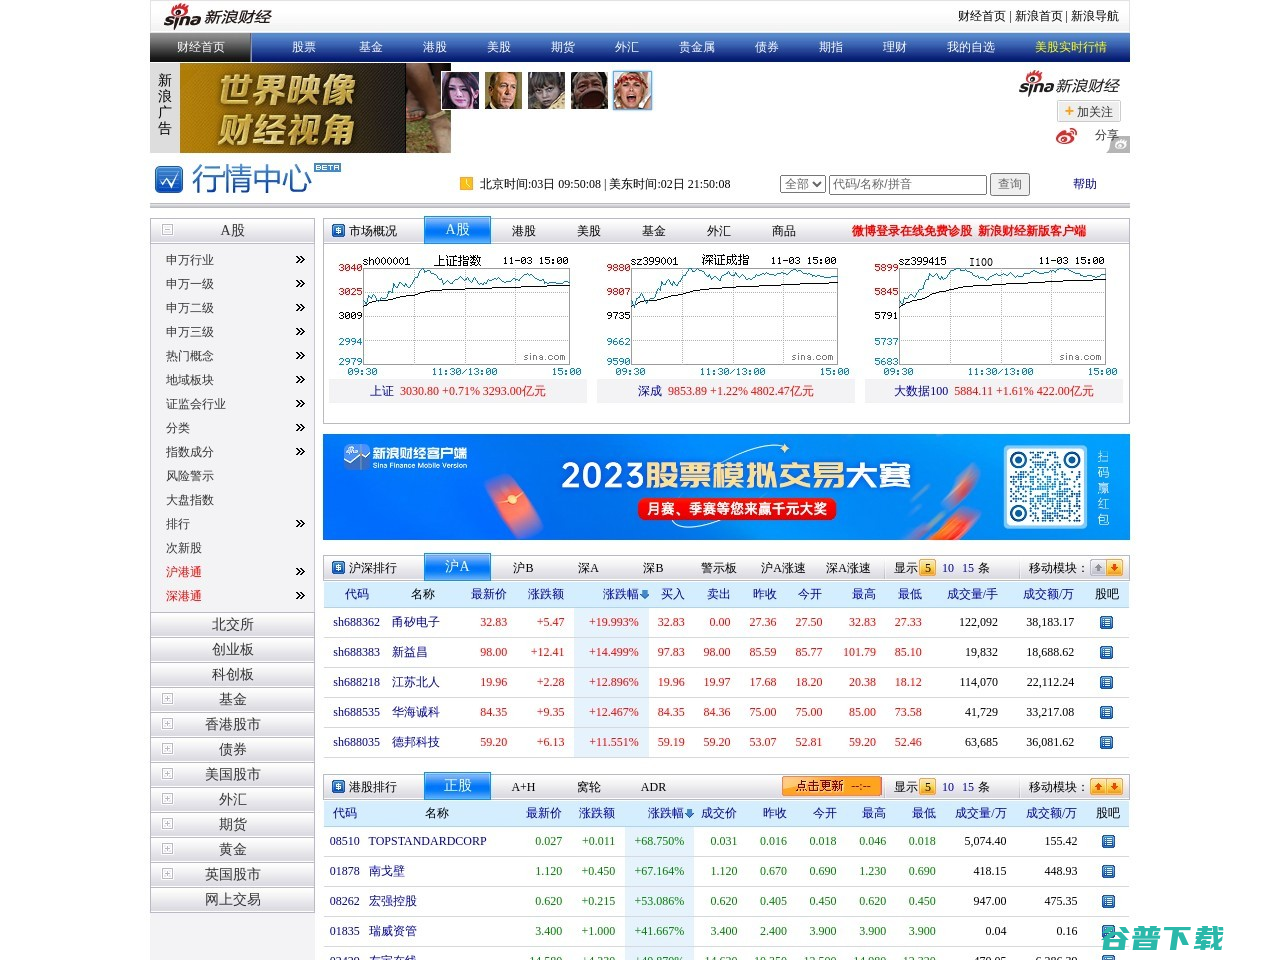Expand the 香港股市 sidebar section
Screen dimensions: 1280x960
[167, 723]
